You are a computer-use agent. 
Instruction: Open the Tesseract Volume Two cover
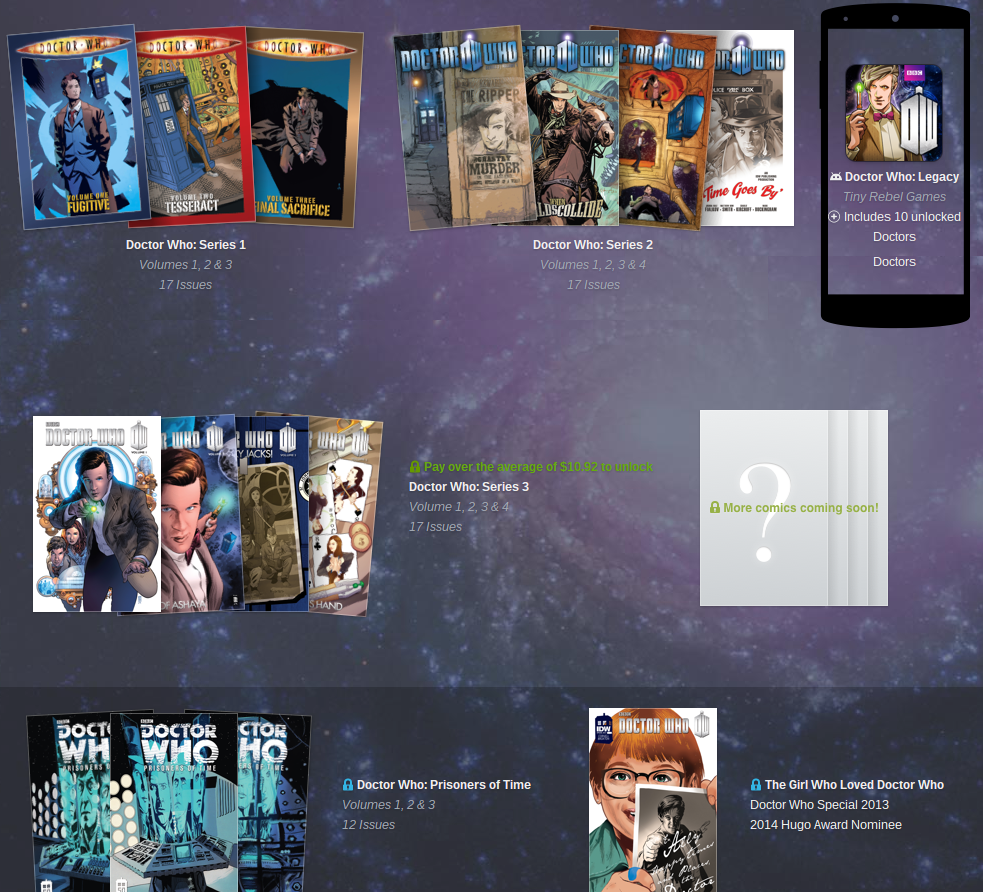point(197,127)
